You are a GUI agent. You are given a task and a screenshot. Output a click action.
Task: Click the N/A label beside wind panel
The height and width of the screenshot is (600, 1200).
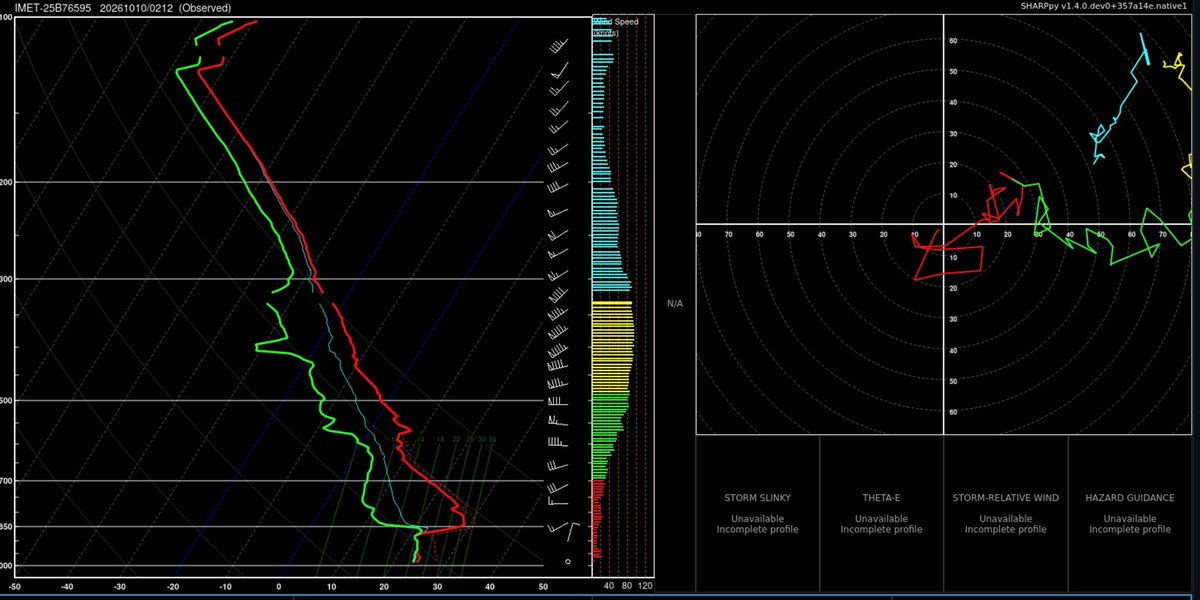point(675,303)
